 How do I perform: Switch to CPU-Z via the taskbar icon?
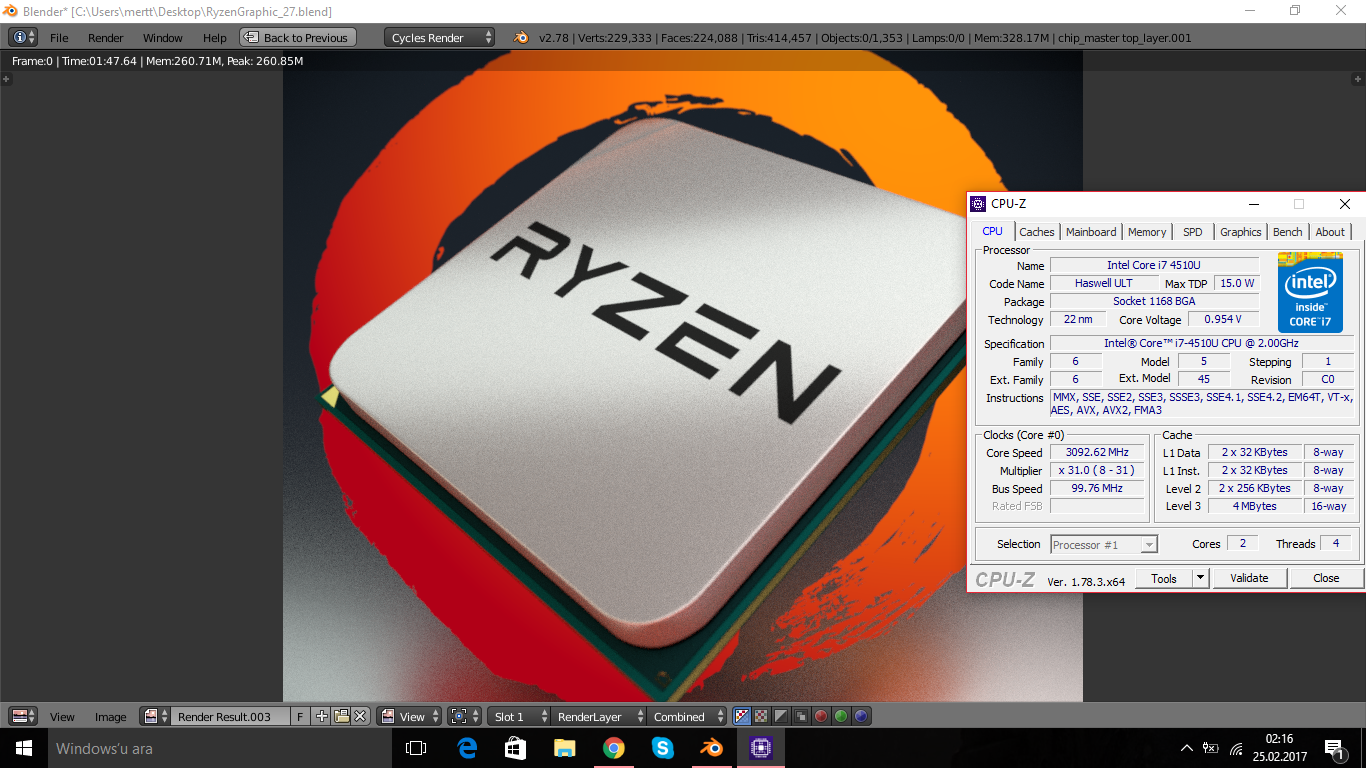point(761,748)
